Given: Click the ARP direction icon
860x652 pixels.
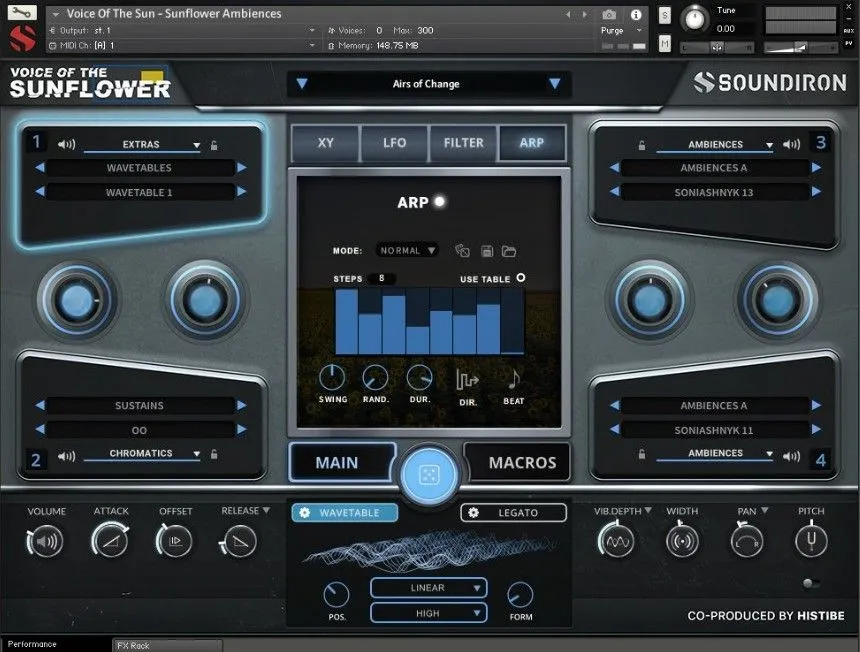Looking at the screenshot, I should [x=467, y=379].
